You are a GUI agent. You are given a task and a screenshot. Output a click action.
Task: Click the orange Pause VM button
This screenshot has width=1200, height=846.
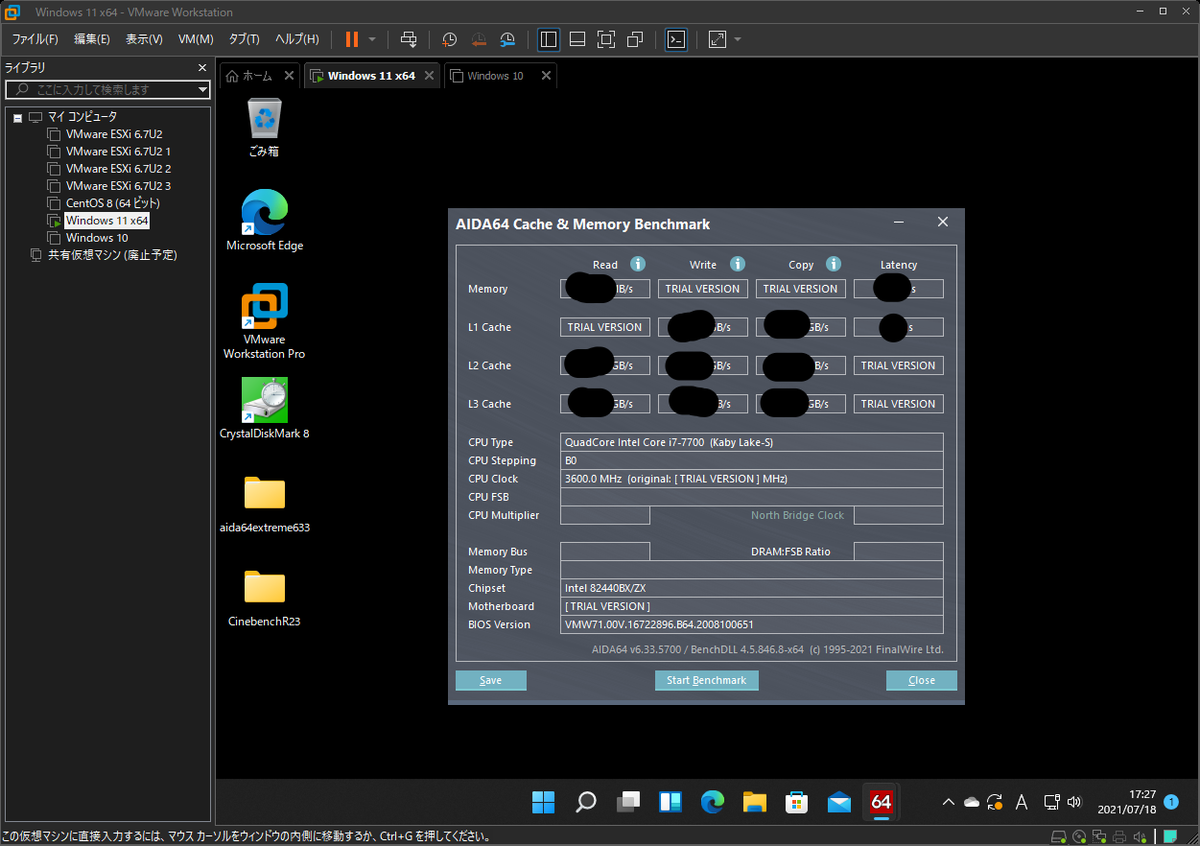pos(352,39)
